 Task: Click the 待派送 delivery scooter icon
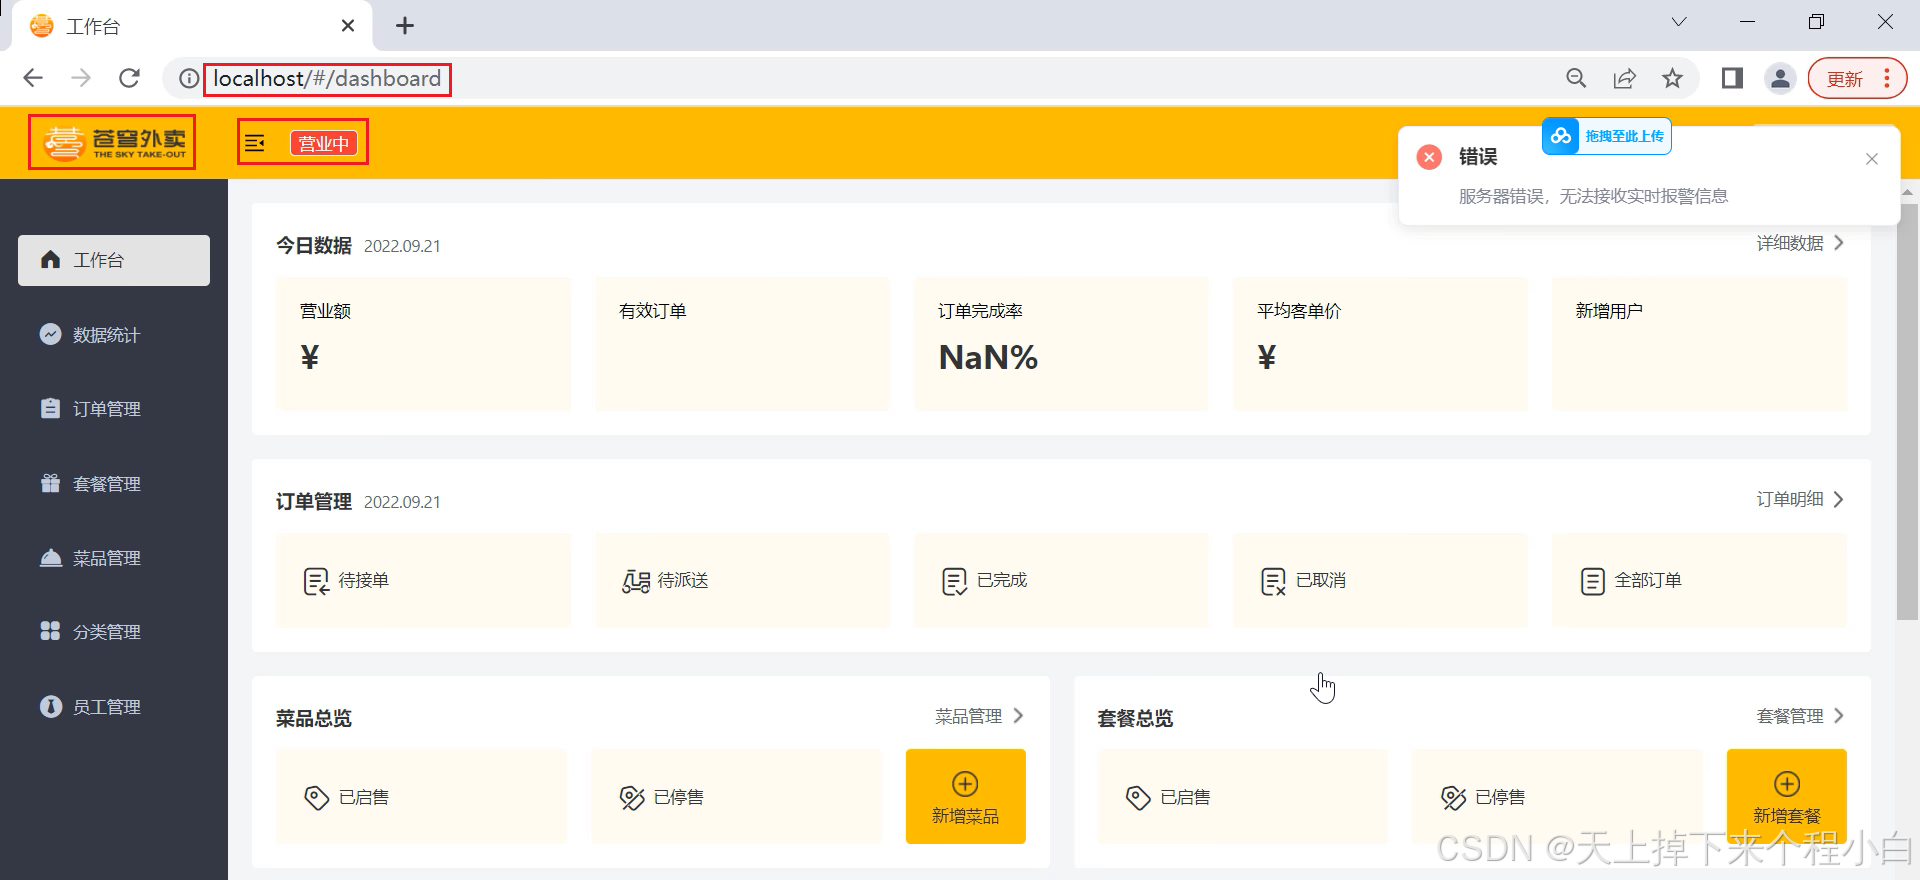[636, 581]
